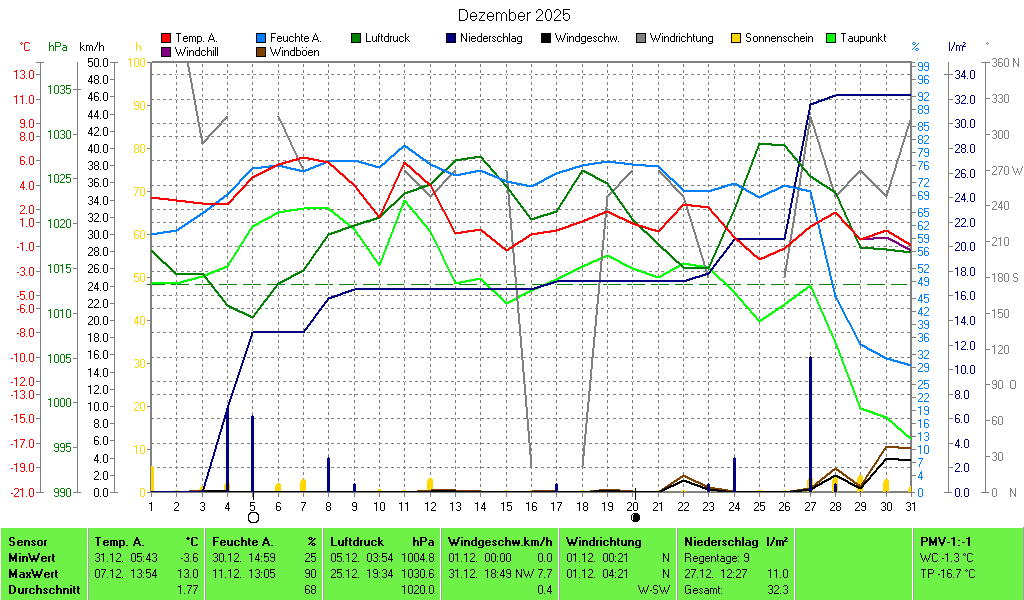Click the dark green Luftdruck legend square
This screenshot has width=1024, height=600.
click(356, 38)
